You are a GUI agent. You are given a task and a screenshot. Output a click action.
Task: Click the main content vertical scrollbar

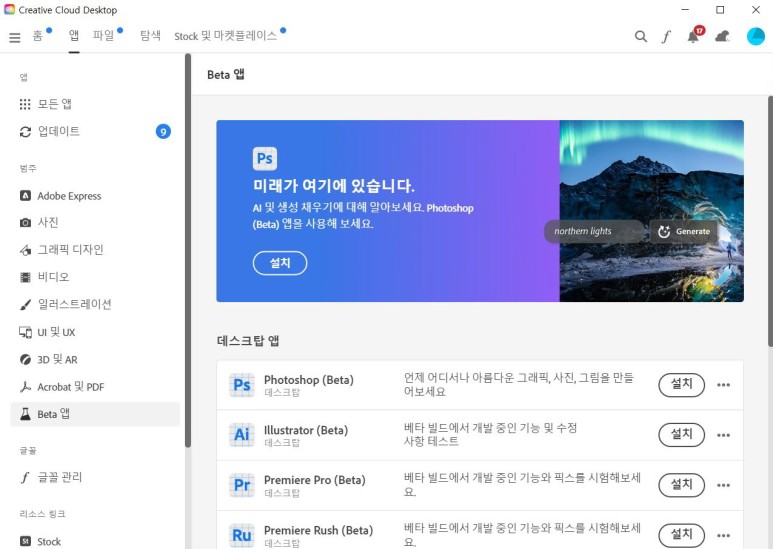click(x=770, y=221)
